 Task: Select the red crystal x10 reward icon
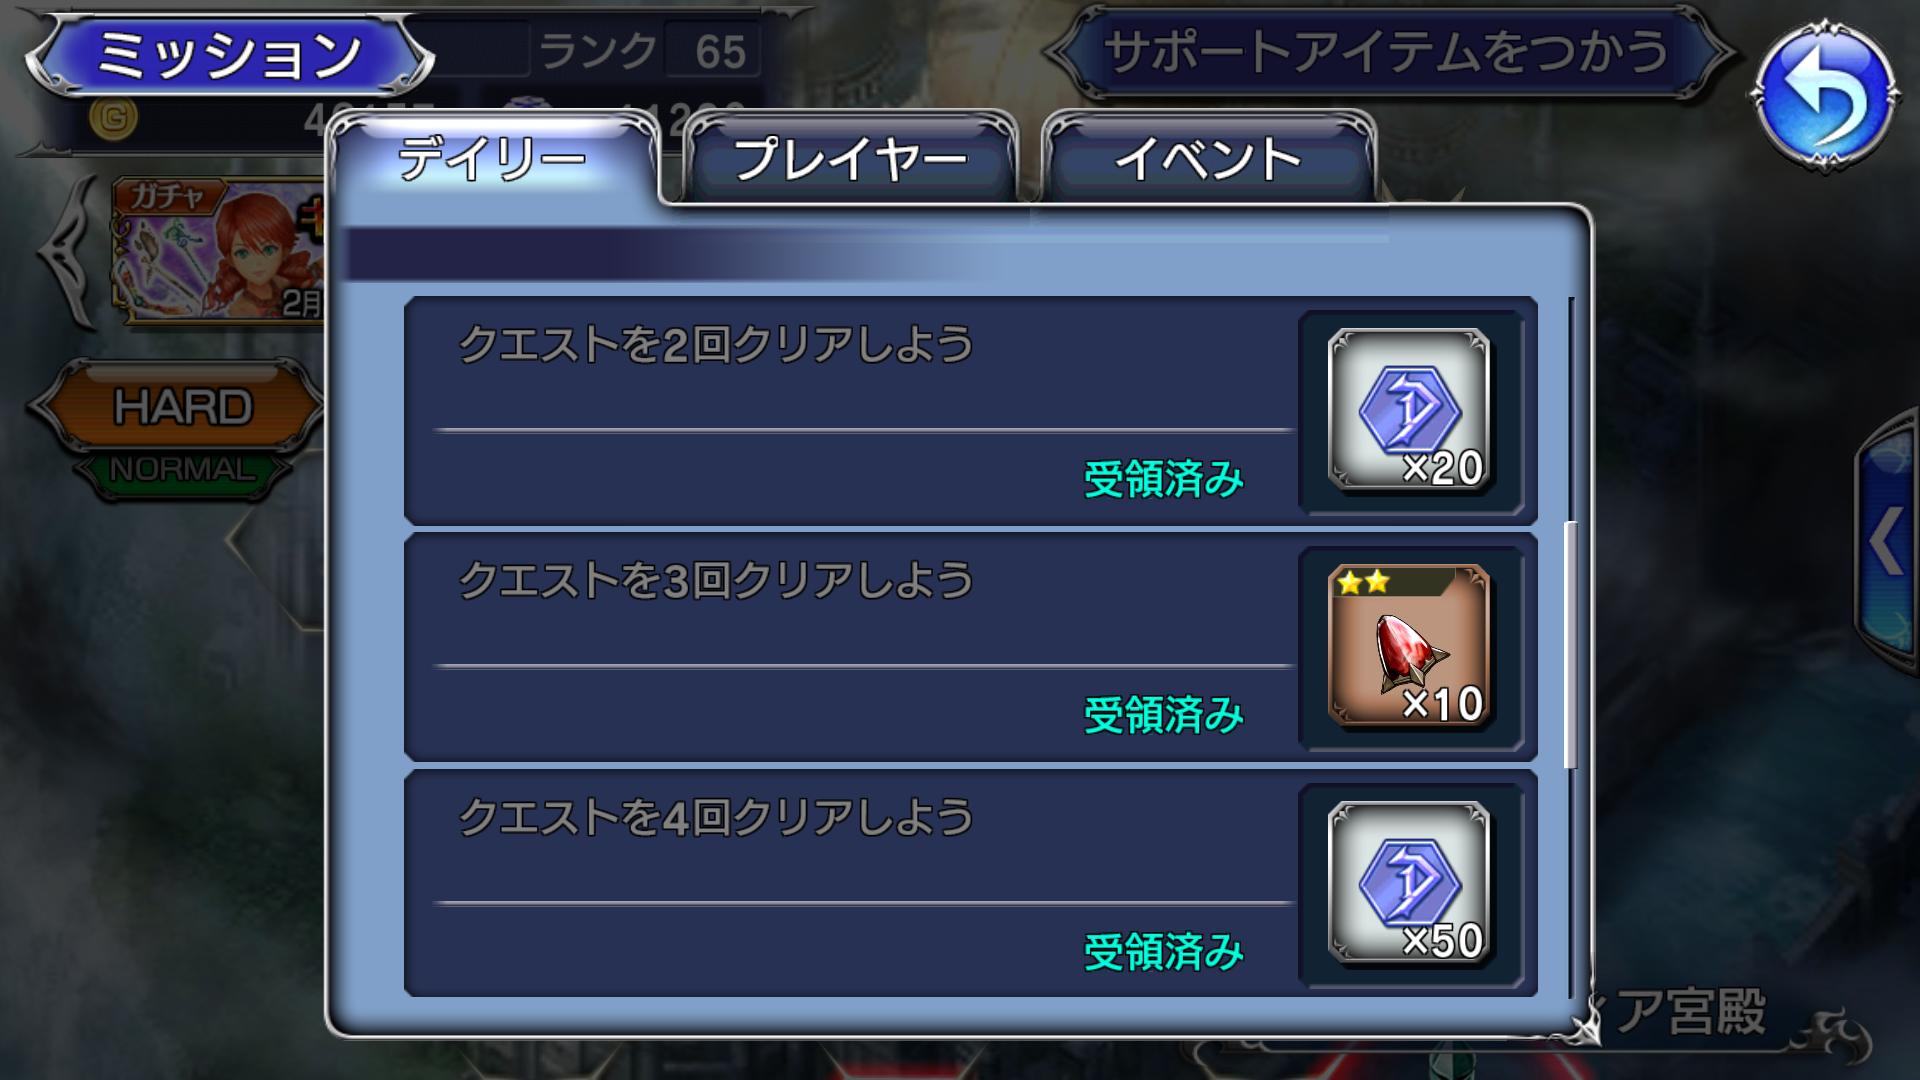pos(1409,647)
